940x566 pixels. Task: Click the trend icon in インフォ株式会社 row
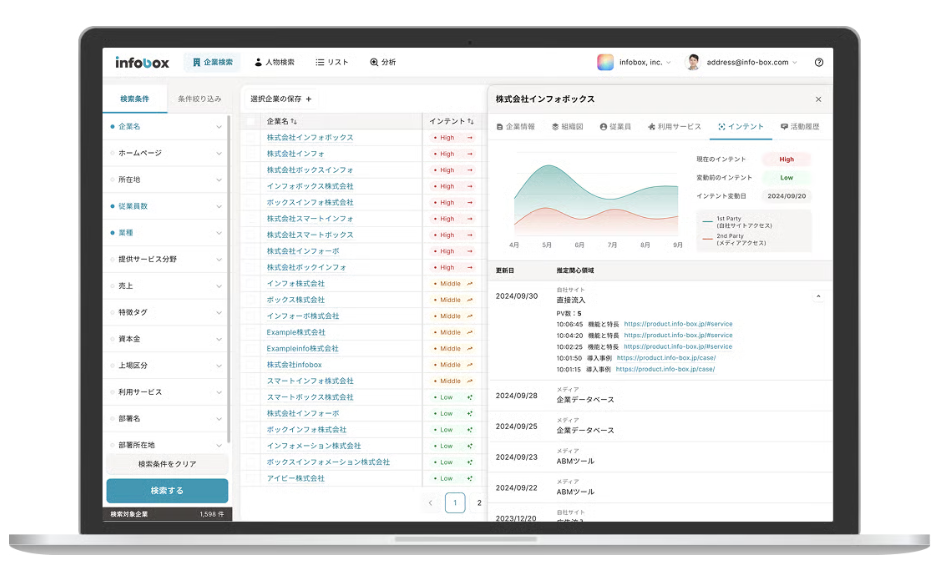coord(470,284)
